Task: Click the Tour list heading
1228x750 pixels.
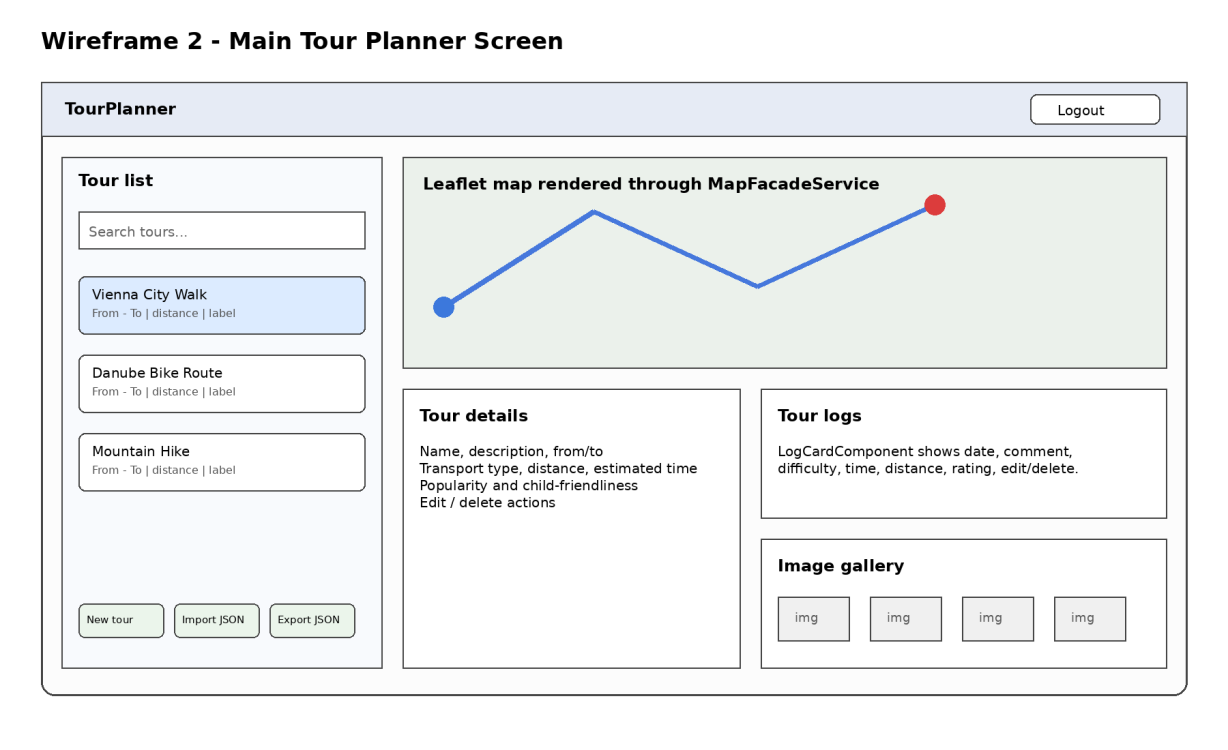Action: 116,181
